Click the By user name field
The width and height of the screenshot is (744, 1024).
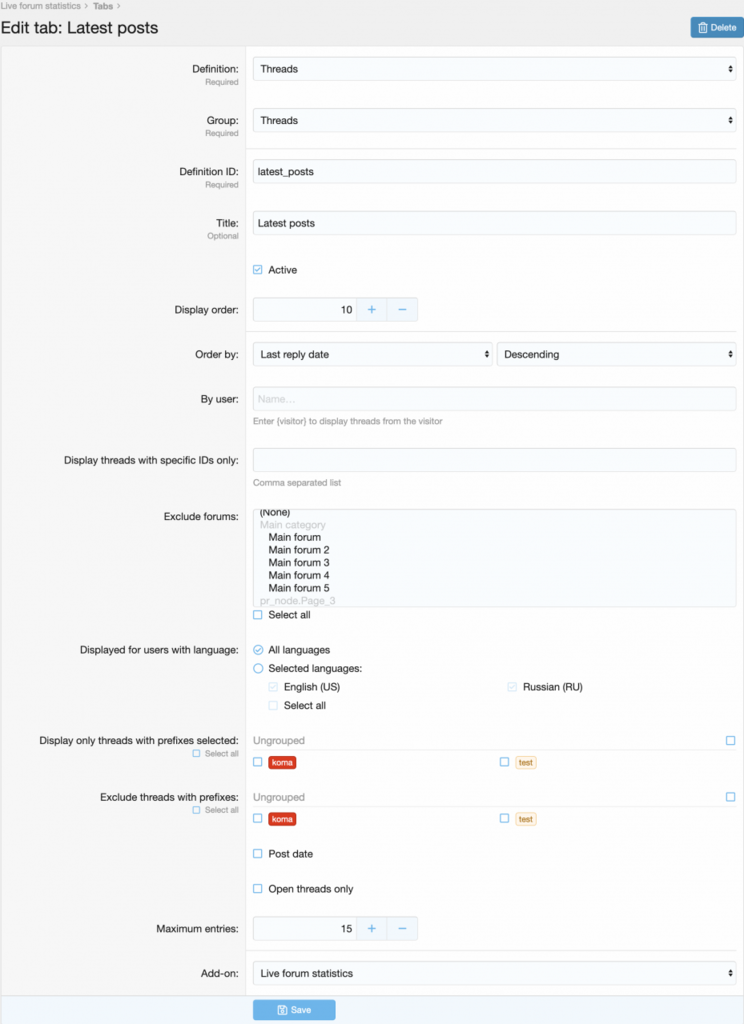(x=494, y=399)
